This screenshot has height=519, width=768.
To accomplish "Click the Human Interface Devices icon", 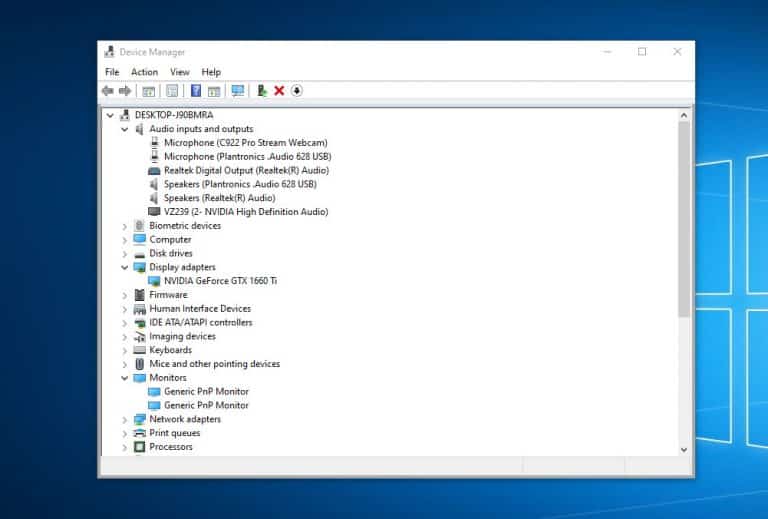I will pyautogui.click(x=140, y=309).
